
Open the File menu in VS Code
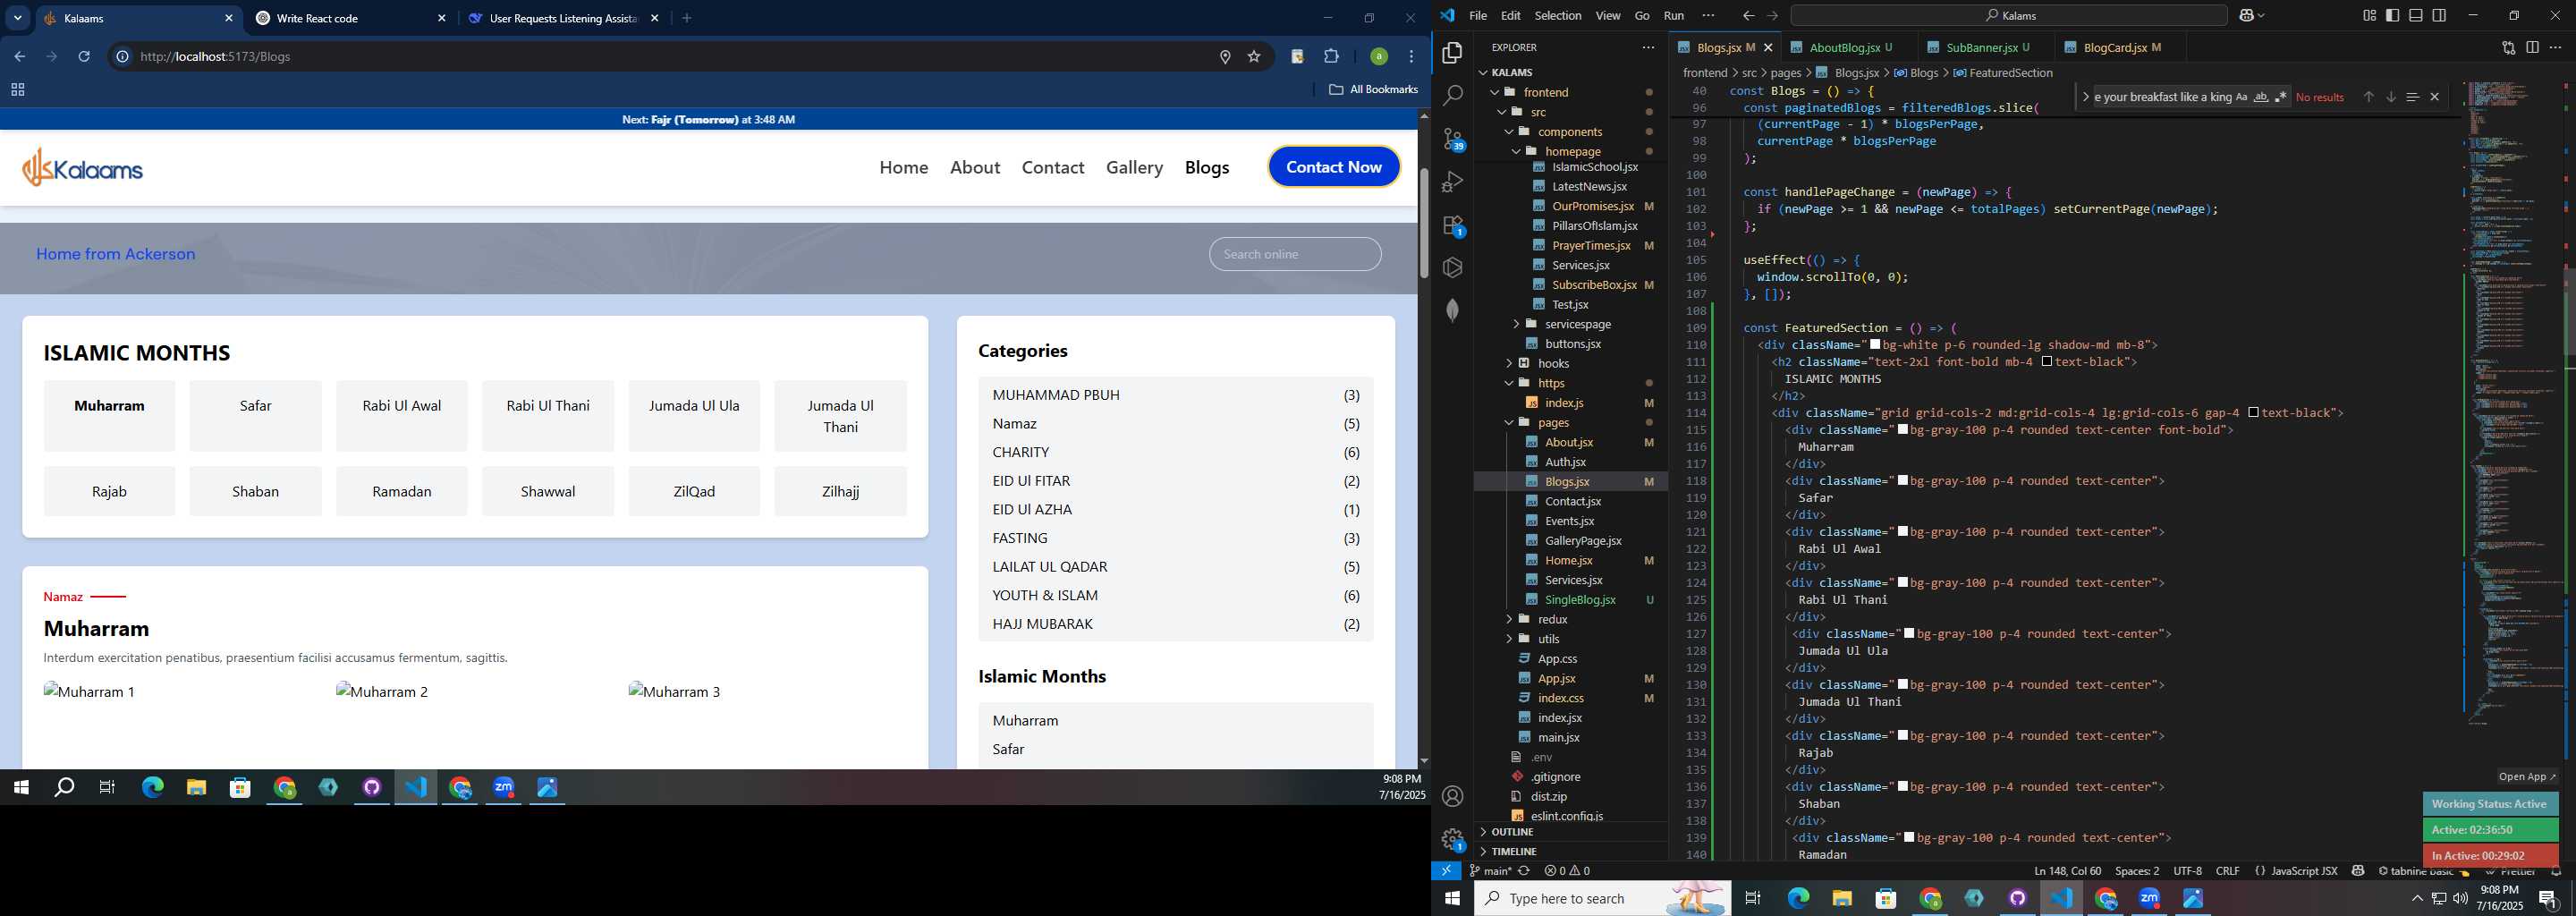(1477, 16)
